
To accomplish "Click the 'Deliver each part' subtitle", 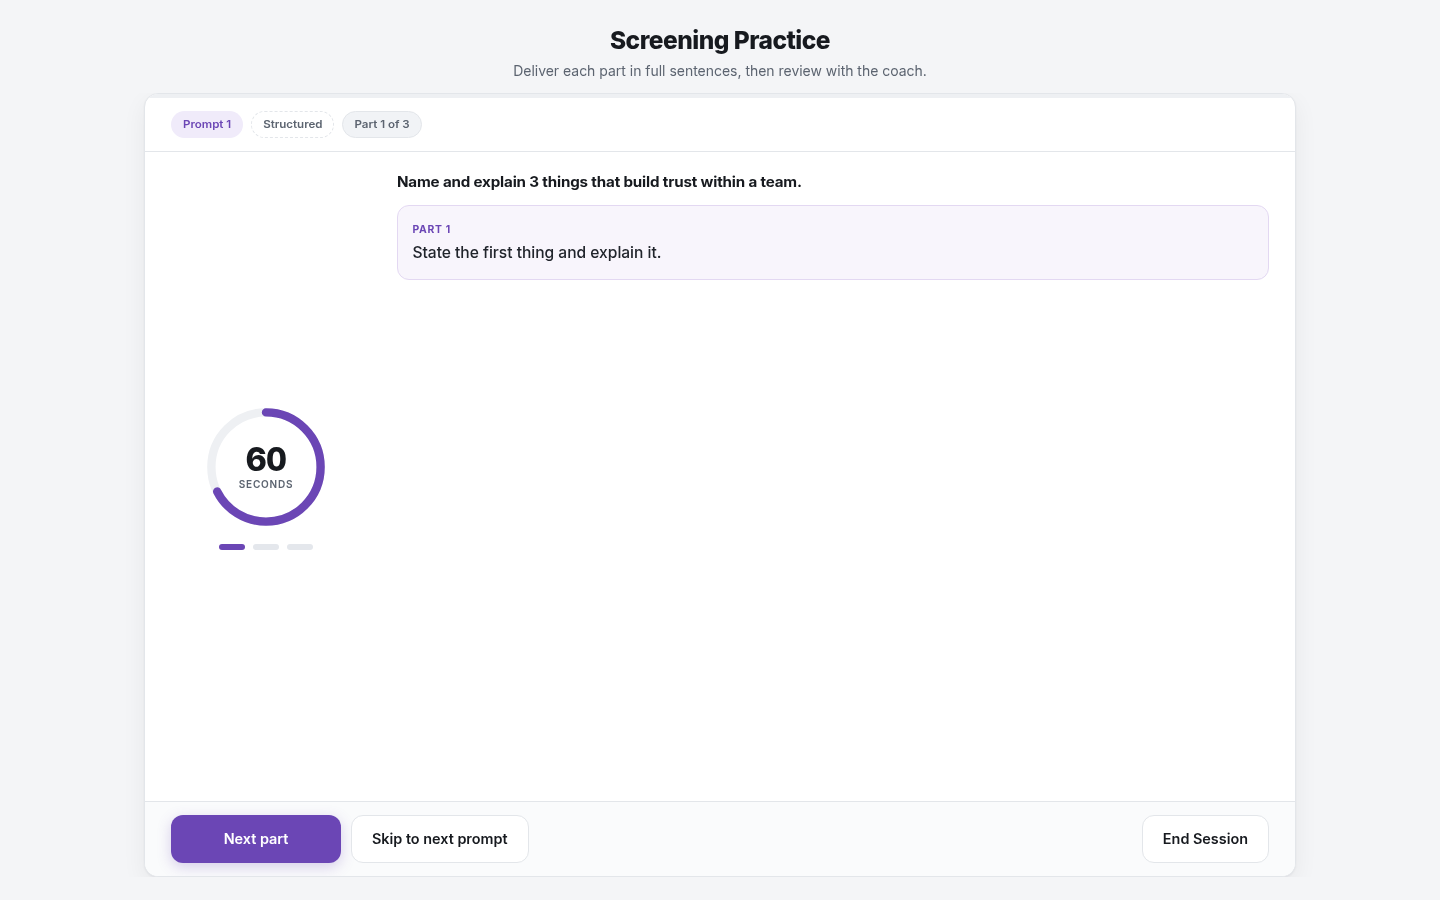I will (x=720, y=71).
